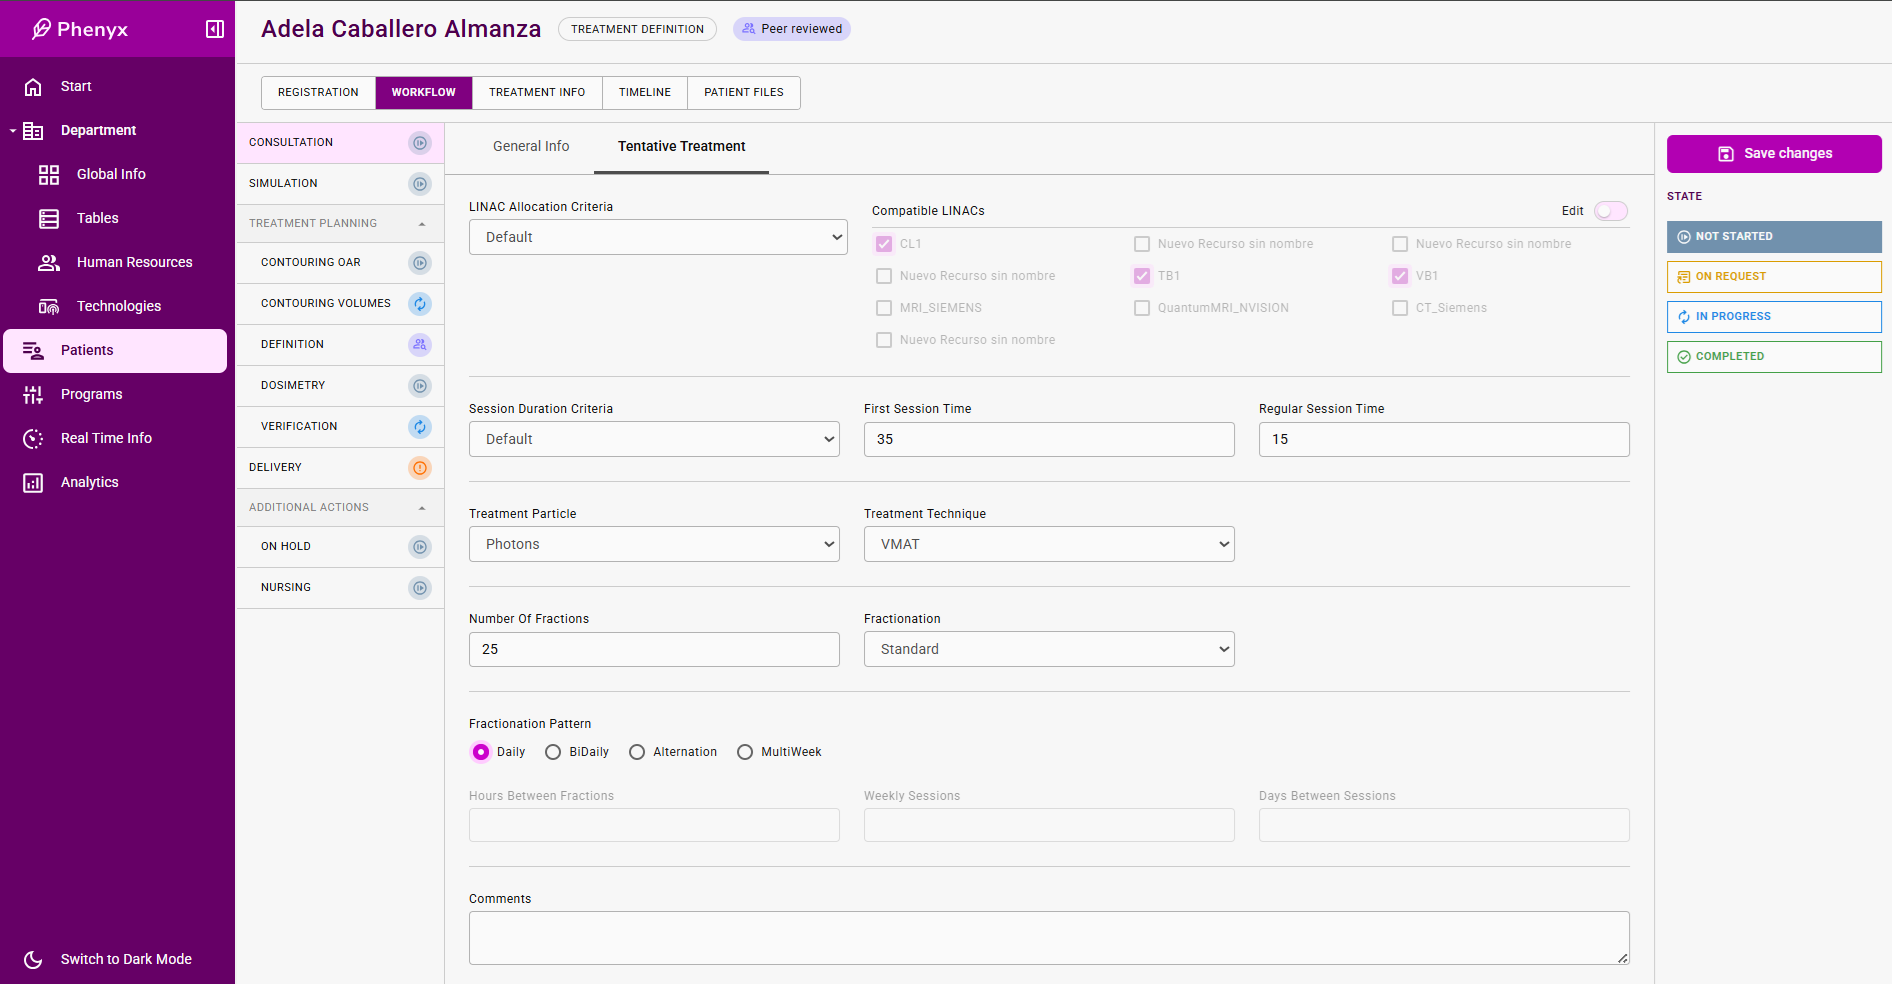The width and height of the screenshot is (1892, 984).
Task: Open the Timeline tab
Action: [645, 92]
